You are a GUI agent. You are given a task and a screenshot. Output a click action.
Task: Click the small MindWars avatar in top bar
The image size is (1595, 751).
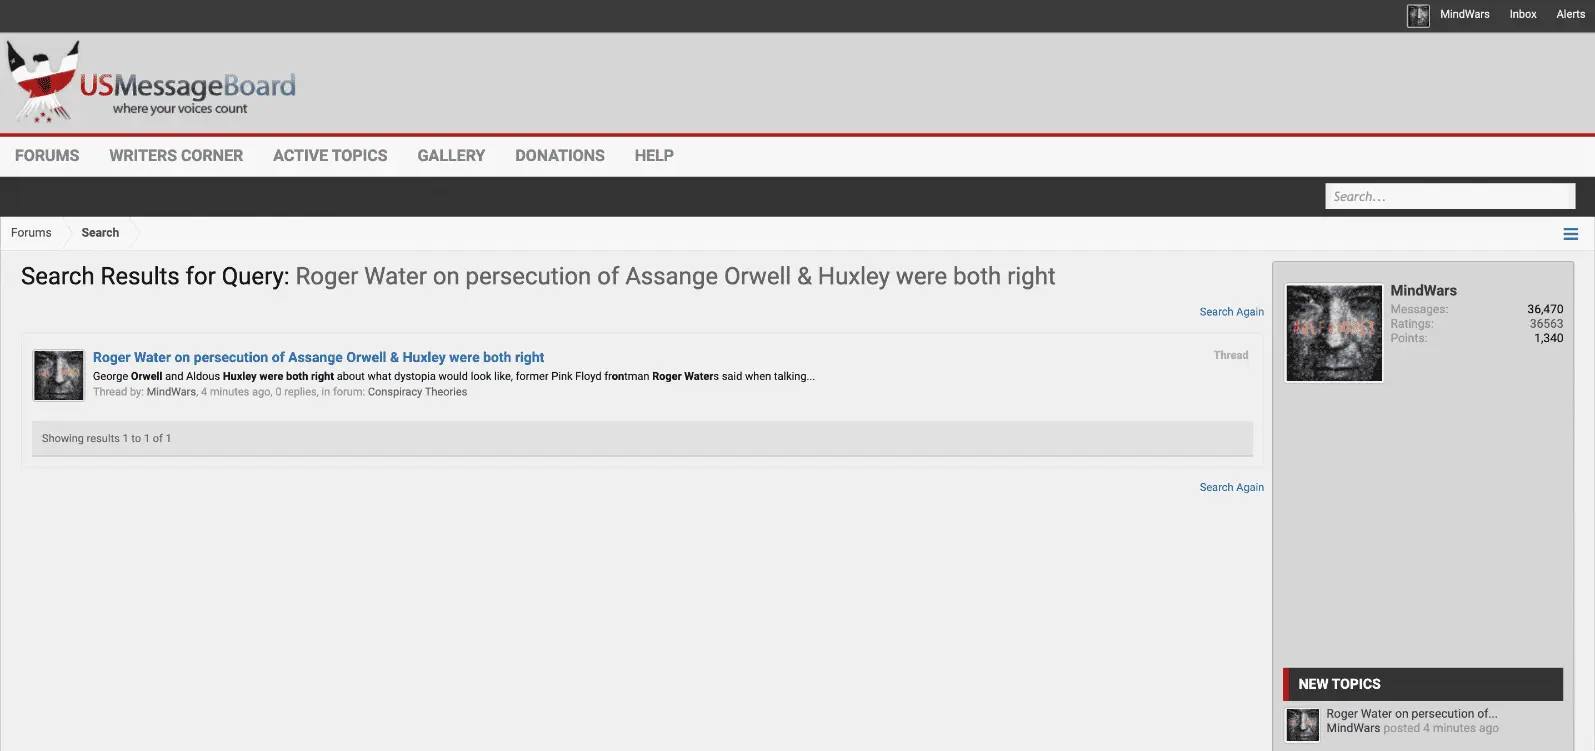pos(1417,15)
